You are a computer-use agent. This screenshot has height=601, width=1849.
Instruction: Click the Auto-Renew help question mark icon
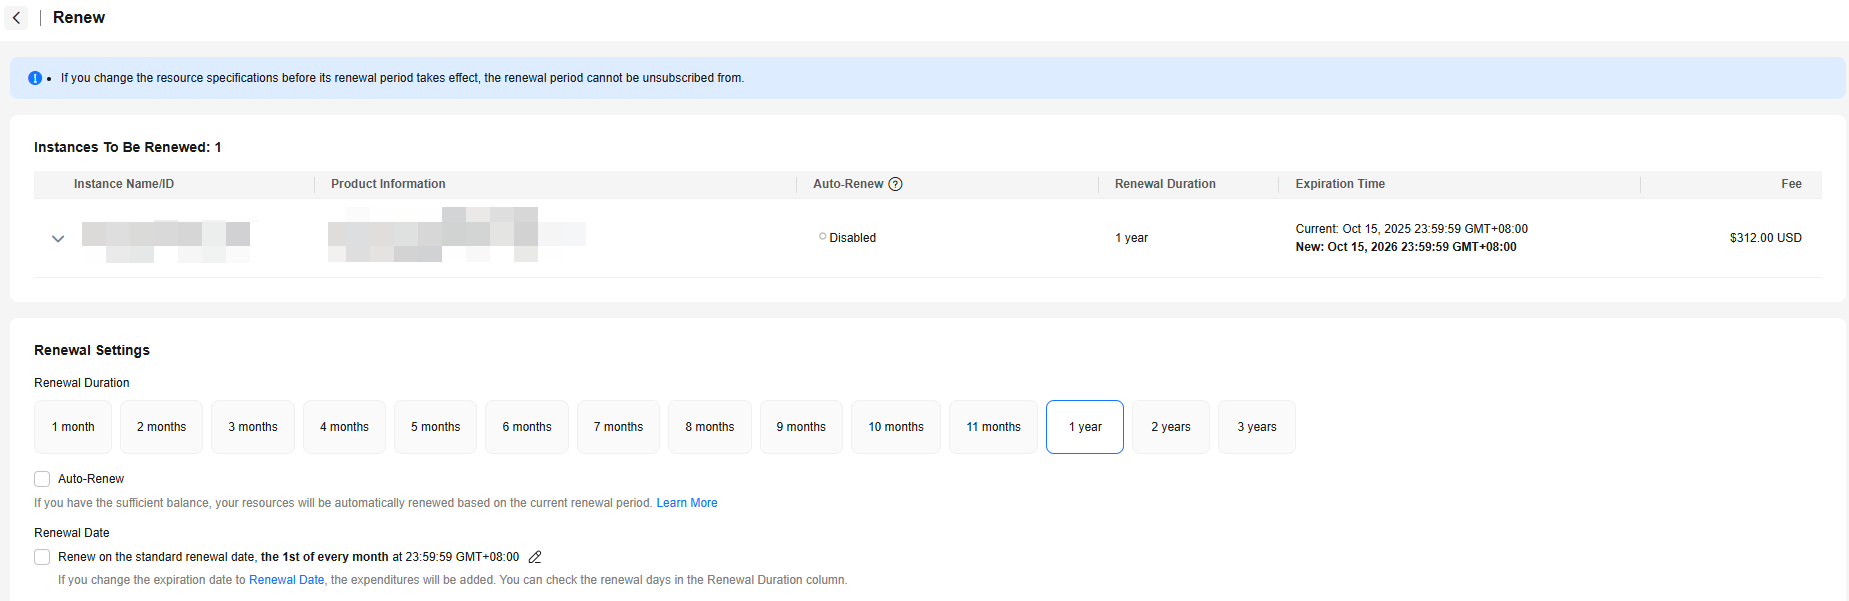coord(895,184)
